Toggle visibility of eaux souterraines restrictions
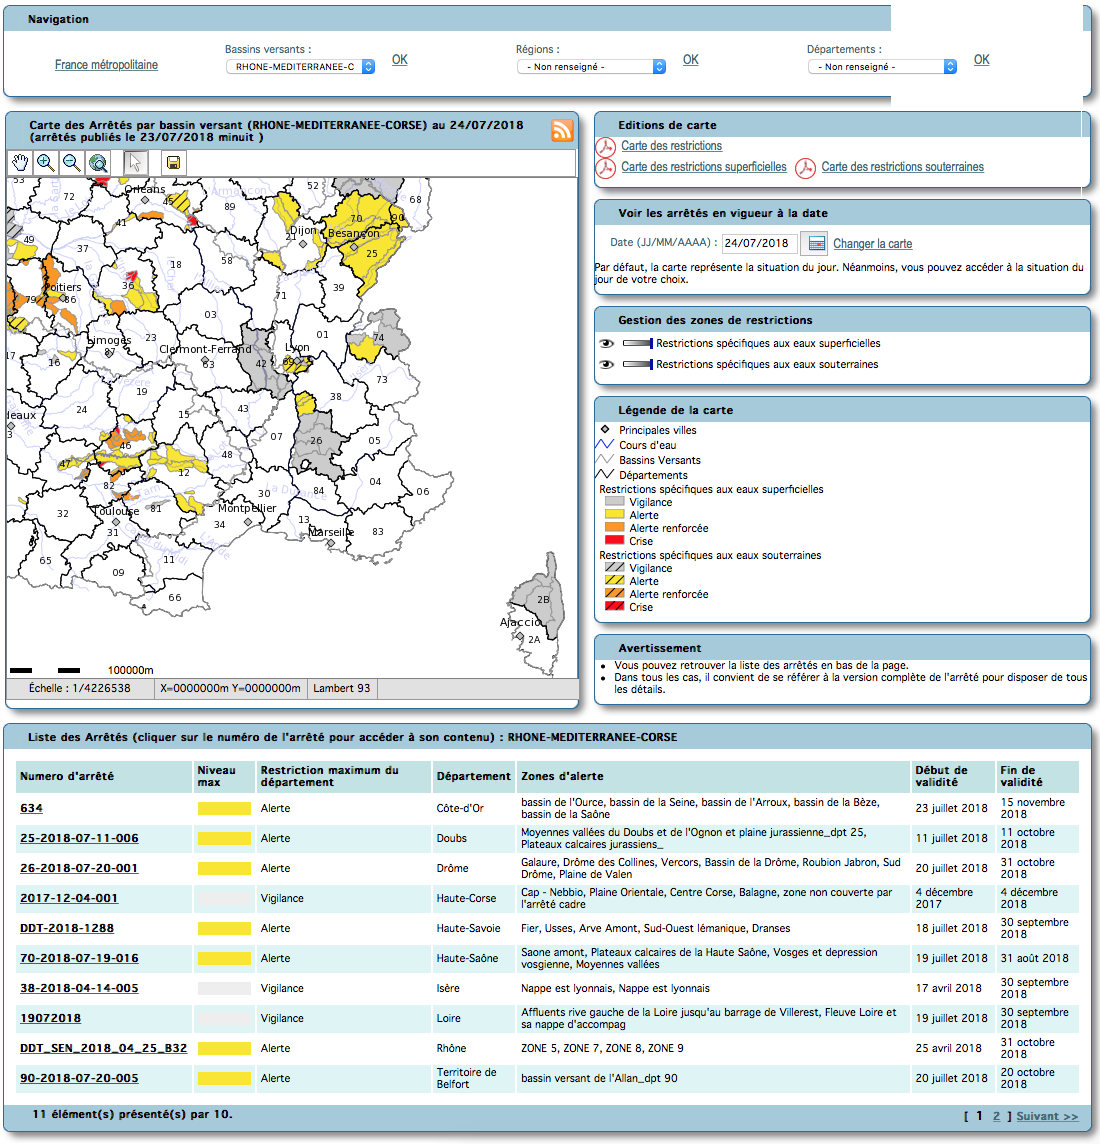The image size is (1100, 1144). 606,365
